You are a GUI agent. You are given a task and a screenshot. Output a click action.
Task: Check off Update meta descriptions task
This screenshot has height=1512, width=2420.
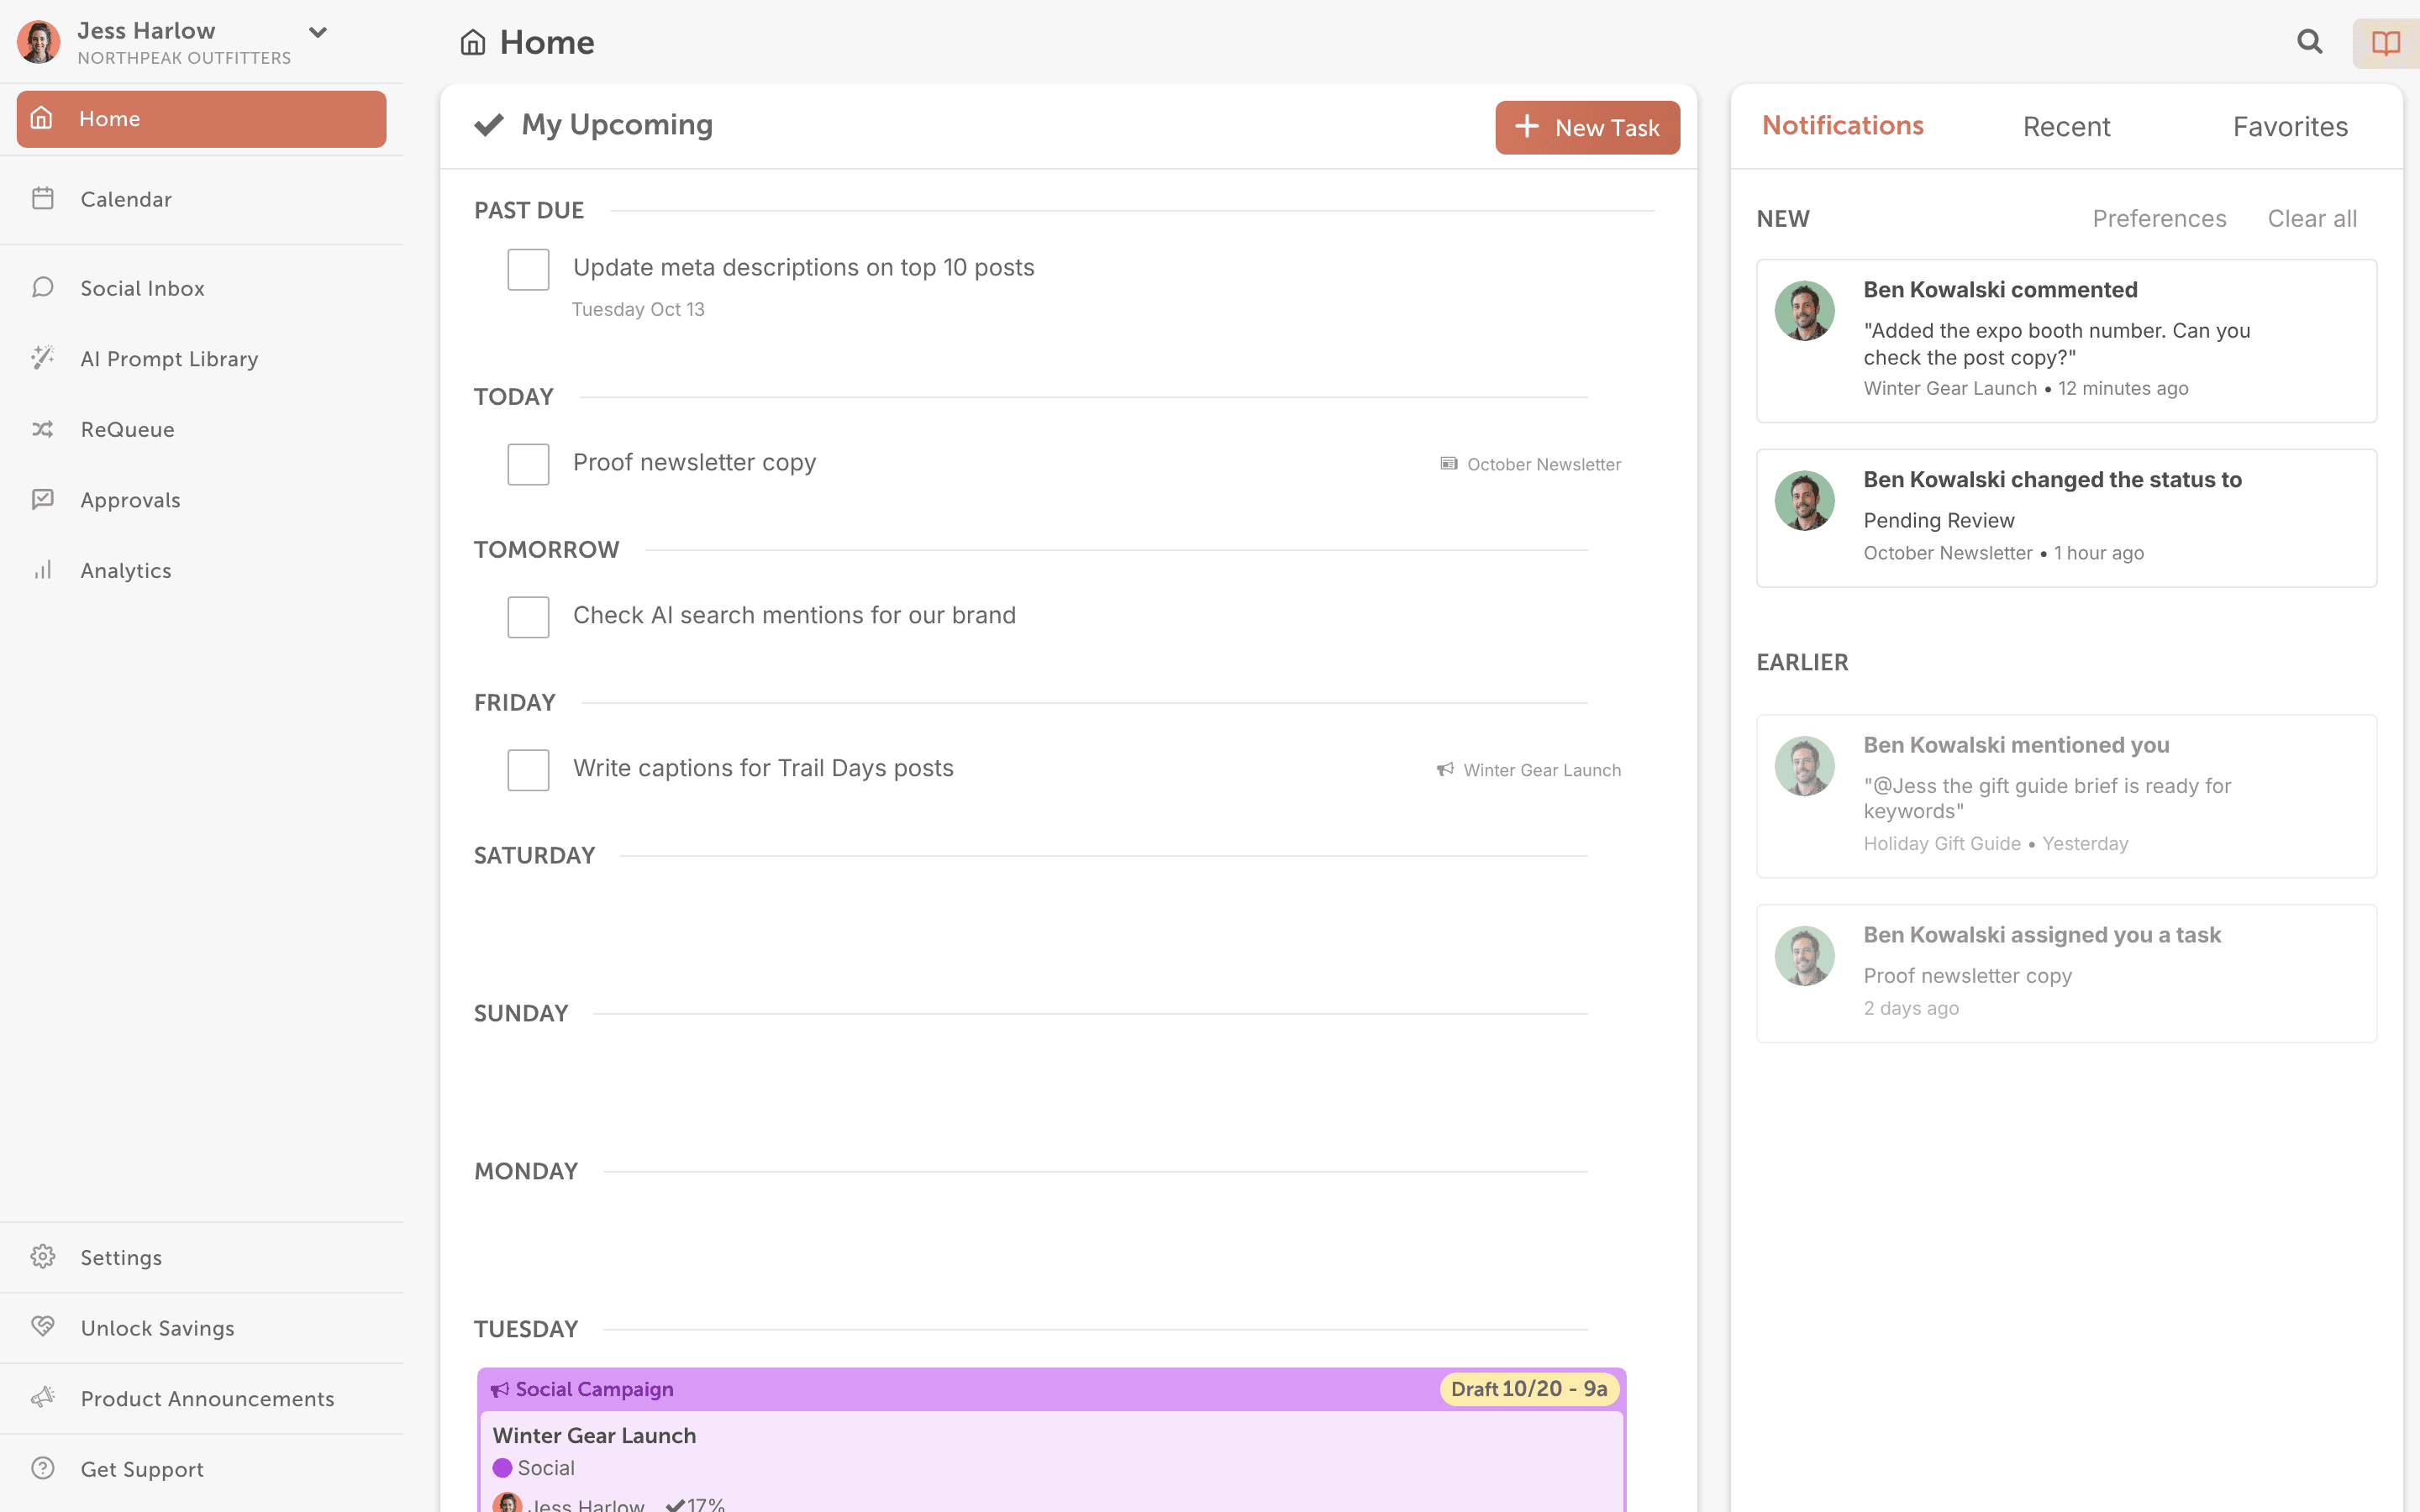528,269
